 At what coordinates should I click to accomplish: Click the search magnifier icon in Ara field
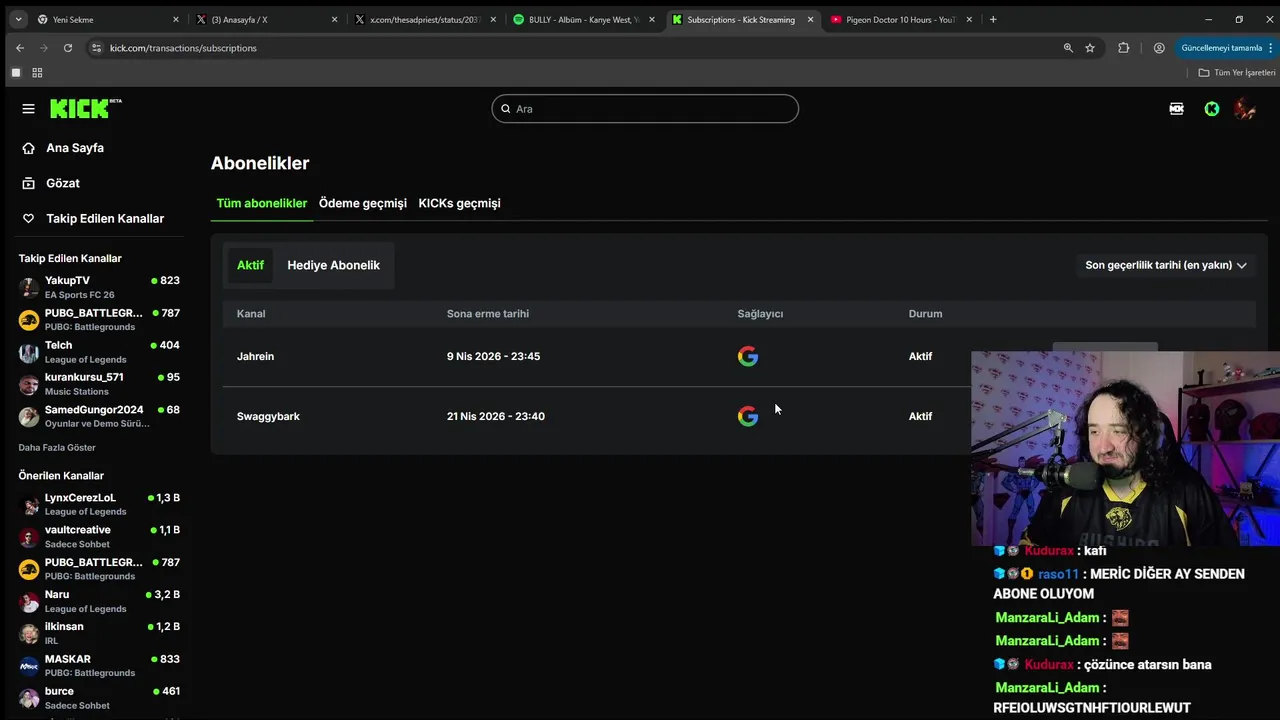click(506, 109)
